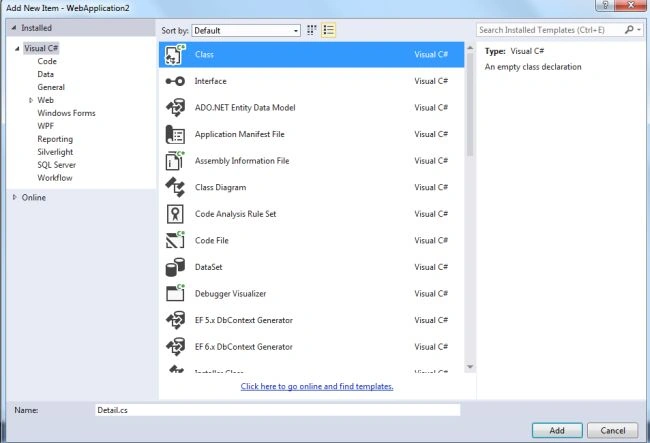Select the Workflow category
This screenshot has width=650, height=443.
55,178
